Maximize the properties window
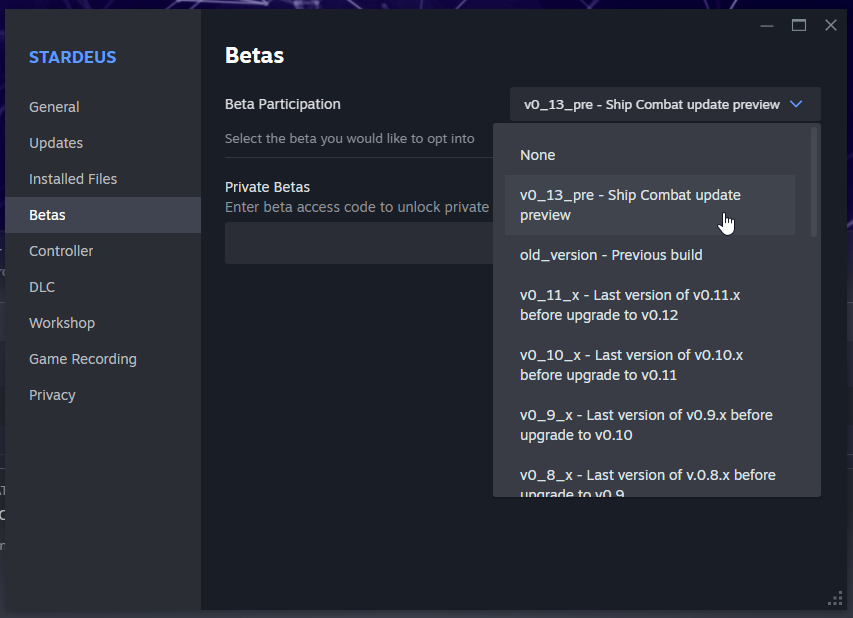 pyautogui.click(x=799, y=26)
